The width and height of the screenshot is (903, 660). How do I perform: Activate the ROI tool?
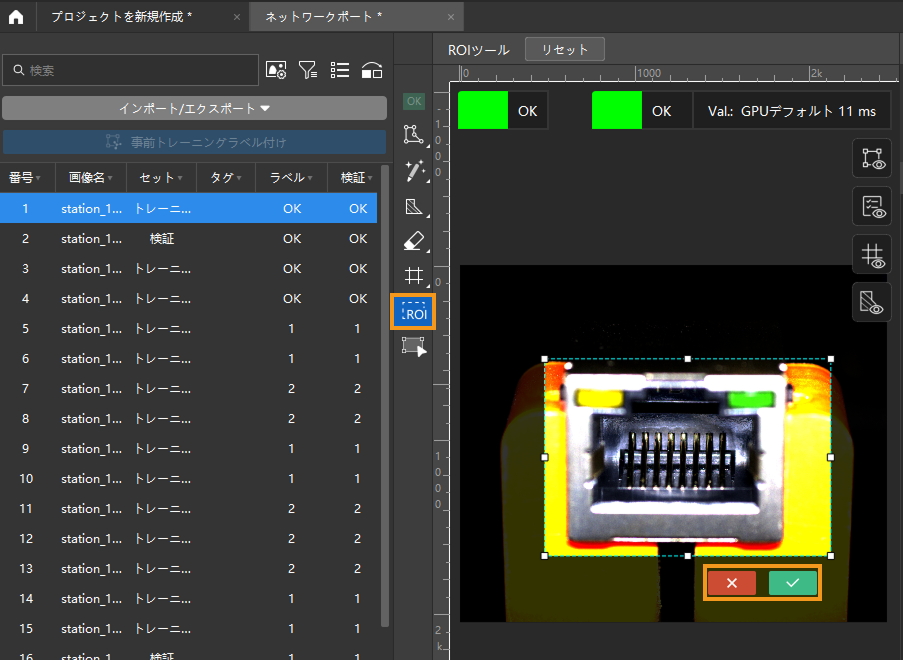click(413, 312)
